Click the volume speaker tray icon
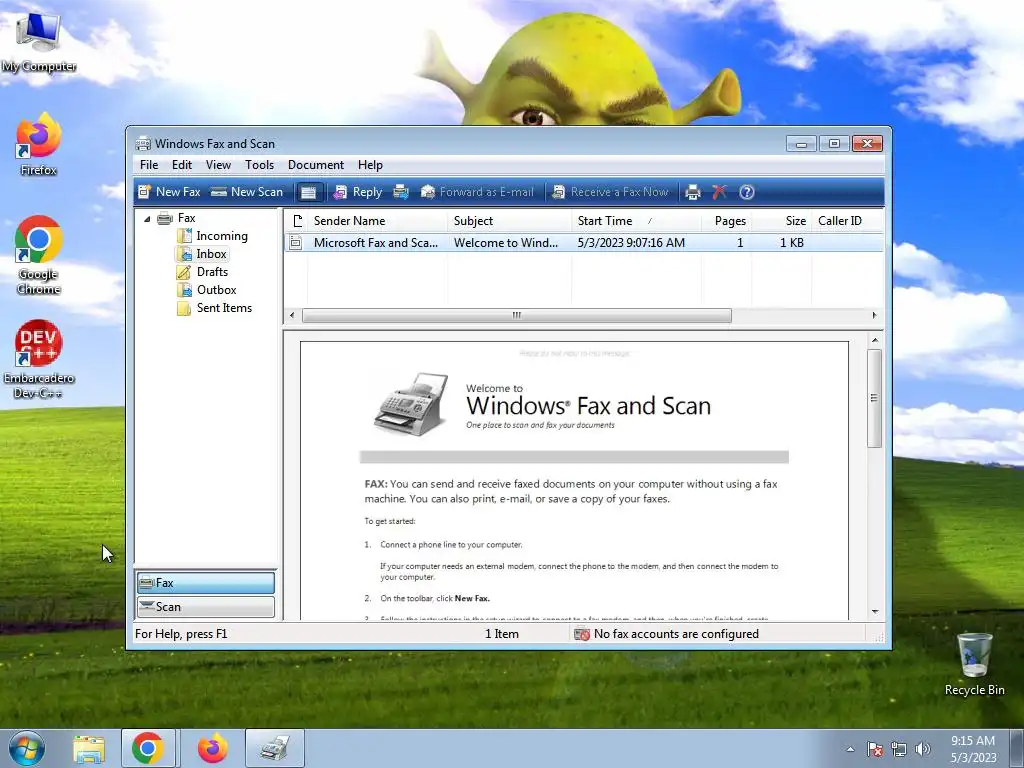The width and height of the screenshot is (1024, 768). click(x=922, y=749)
